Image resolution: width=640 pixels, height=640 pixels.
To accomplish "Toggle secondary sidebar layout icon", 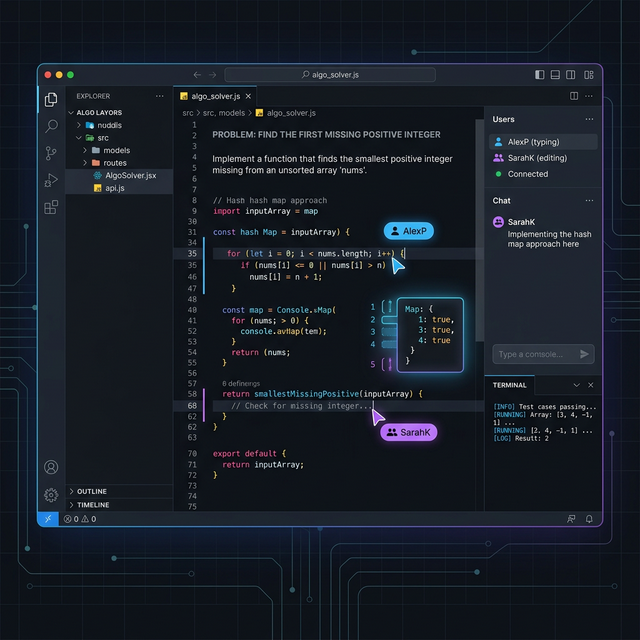I will point(571,75).
